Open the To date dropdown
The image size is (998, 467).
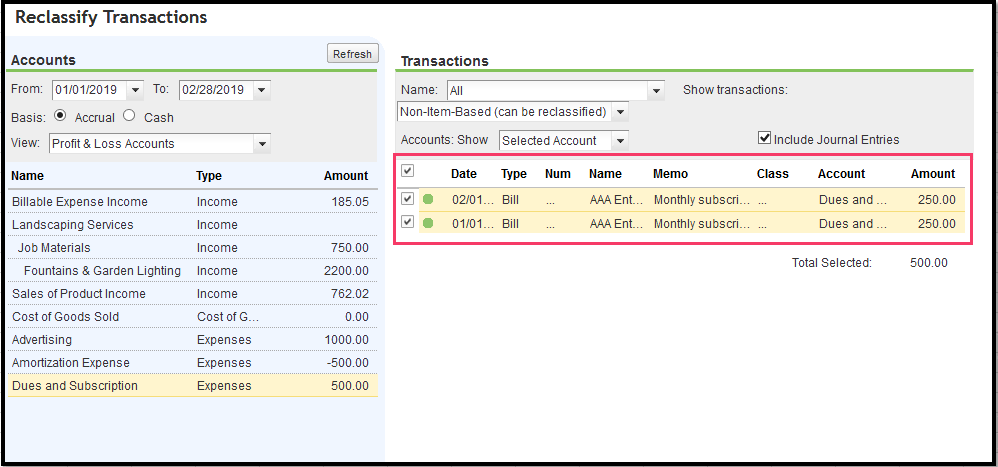262,90
